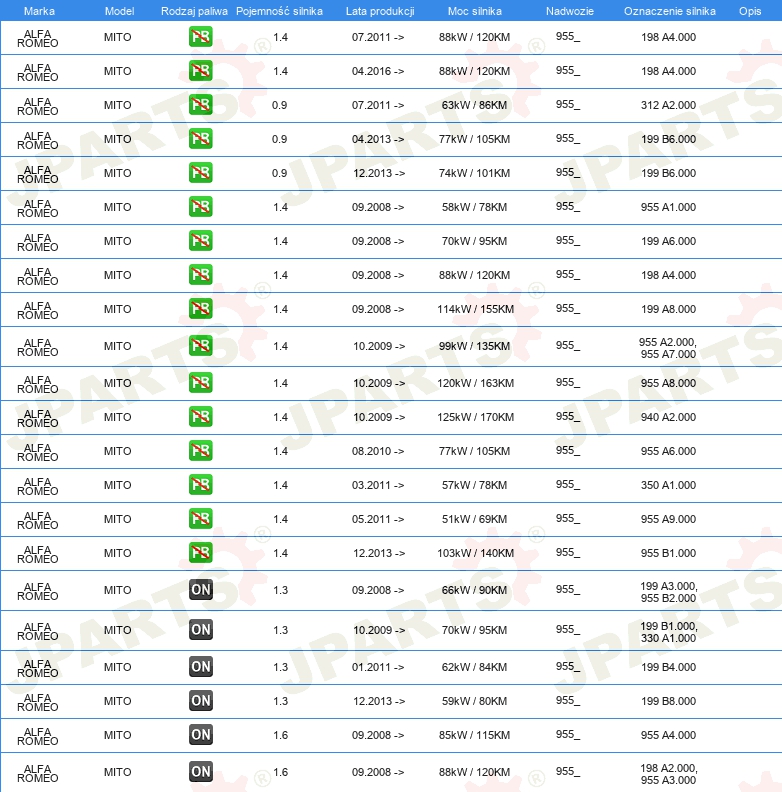The image size is (782, 792).
Task: Click the Rodzaj paliwa column header
Action: tap(194, 10)
